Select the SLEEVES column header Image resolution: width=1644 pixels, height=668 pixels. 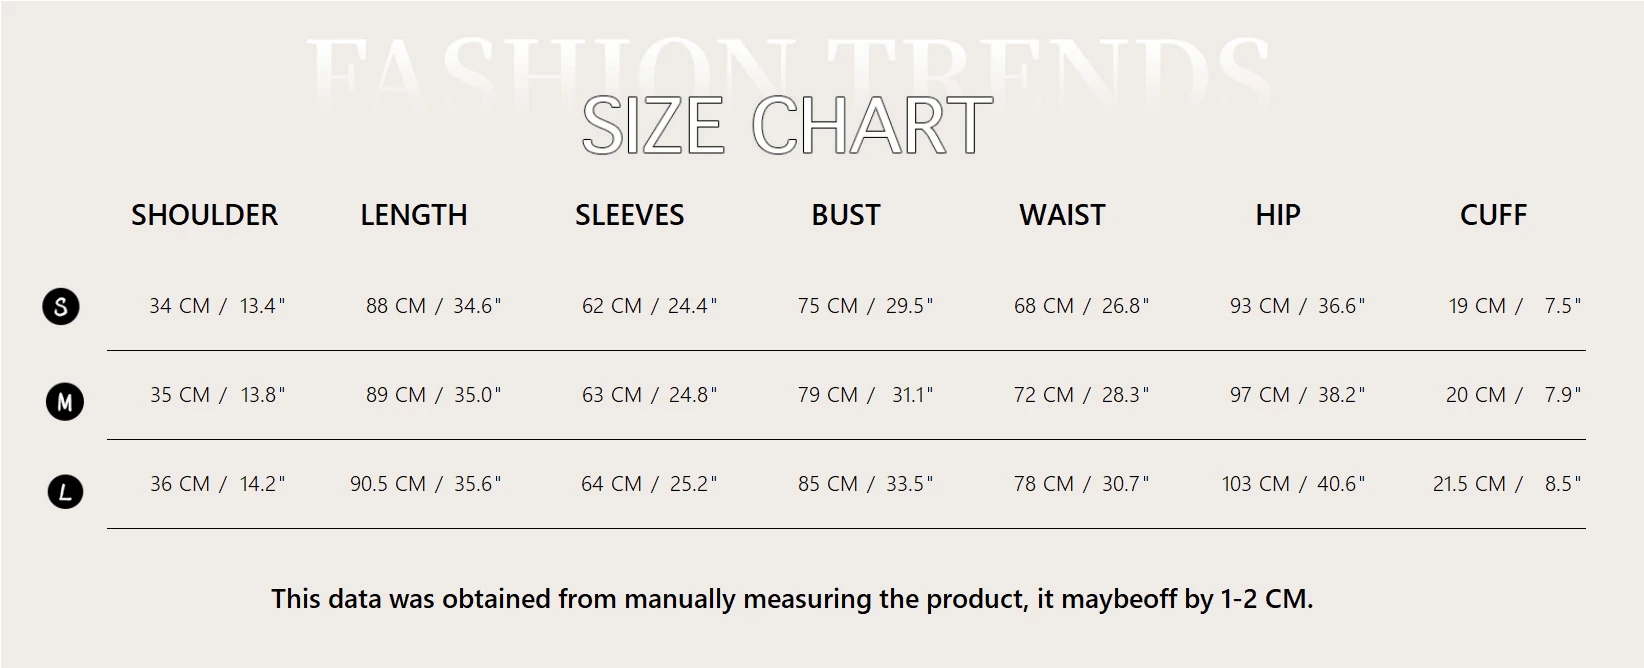(630, 215)
